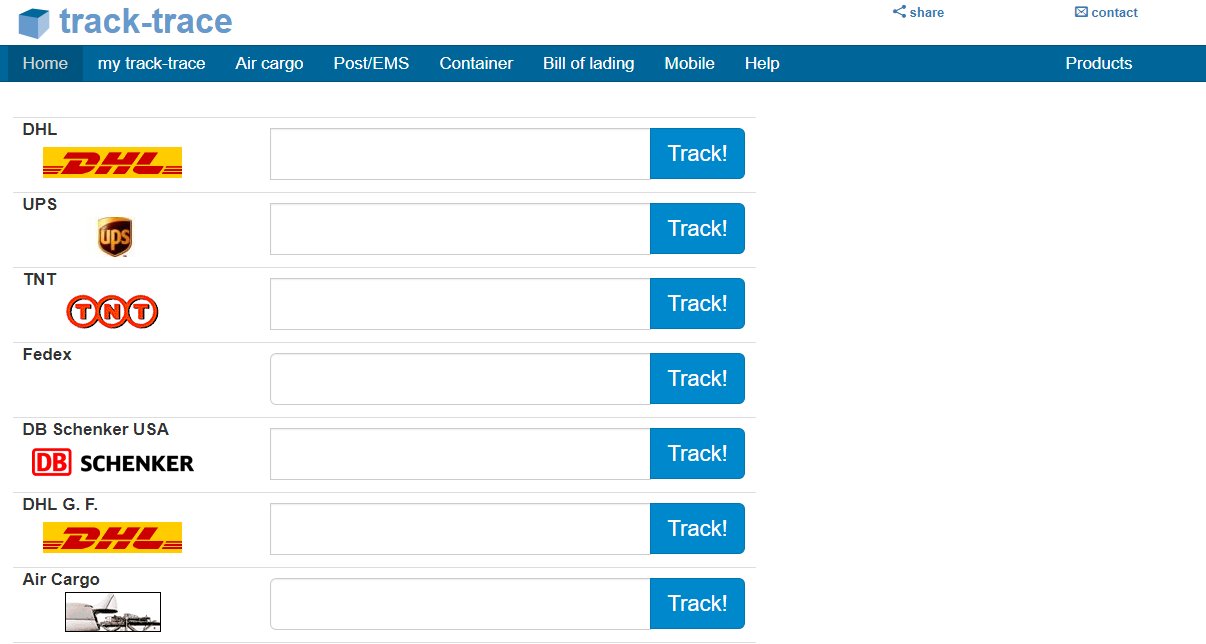Click the DHL carrier label text
Image resolution: width=1206 pixels, height=644 pixels.
coord(40,129)
